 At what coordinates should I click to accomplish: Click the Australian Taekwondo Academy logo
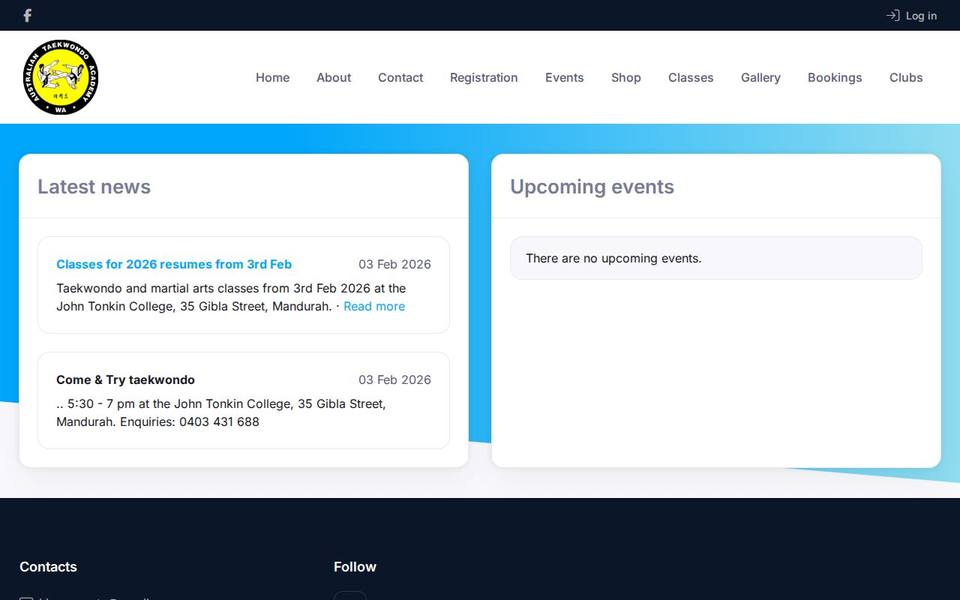coord(61,77)
